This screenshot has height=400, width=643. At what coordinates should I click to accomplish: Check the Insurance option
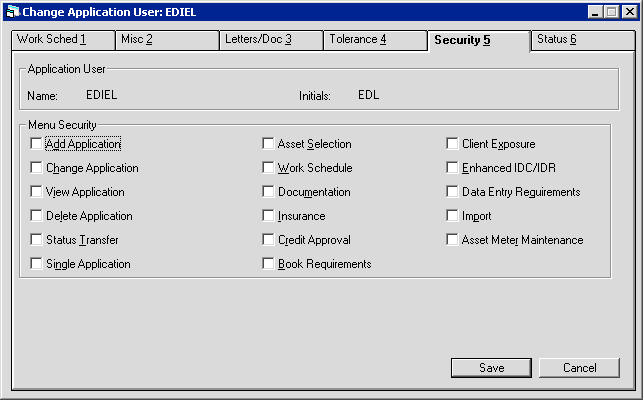coord(268,216)
